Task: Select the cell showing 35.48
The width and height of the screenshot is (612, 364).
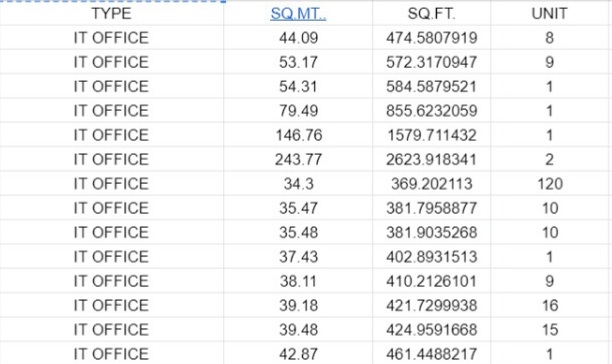Action: pos(298,232)
